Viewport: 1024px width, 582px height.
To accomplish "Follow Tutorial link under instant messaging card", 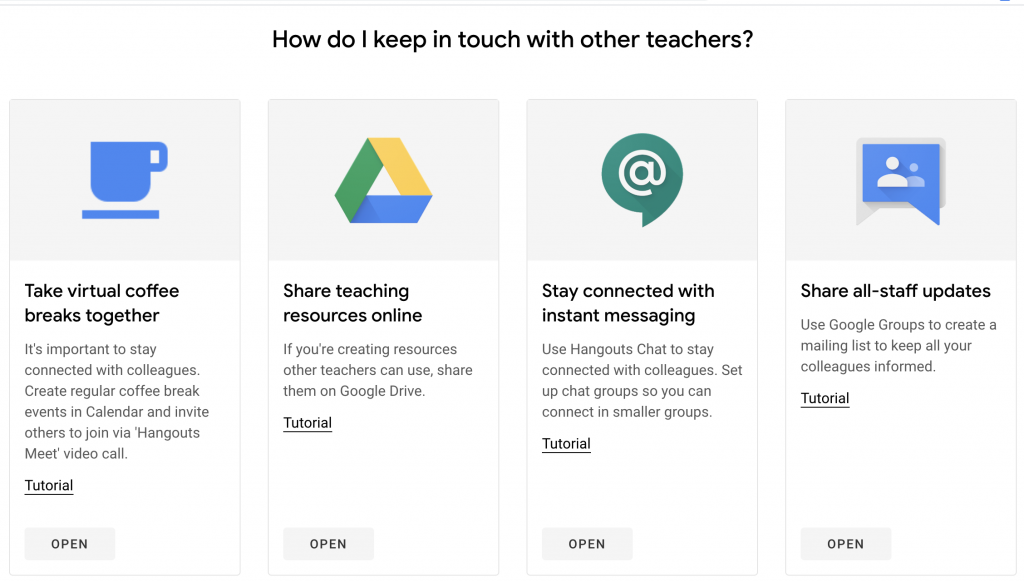I will coord(566,444).
